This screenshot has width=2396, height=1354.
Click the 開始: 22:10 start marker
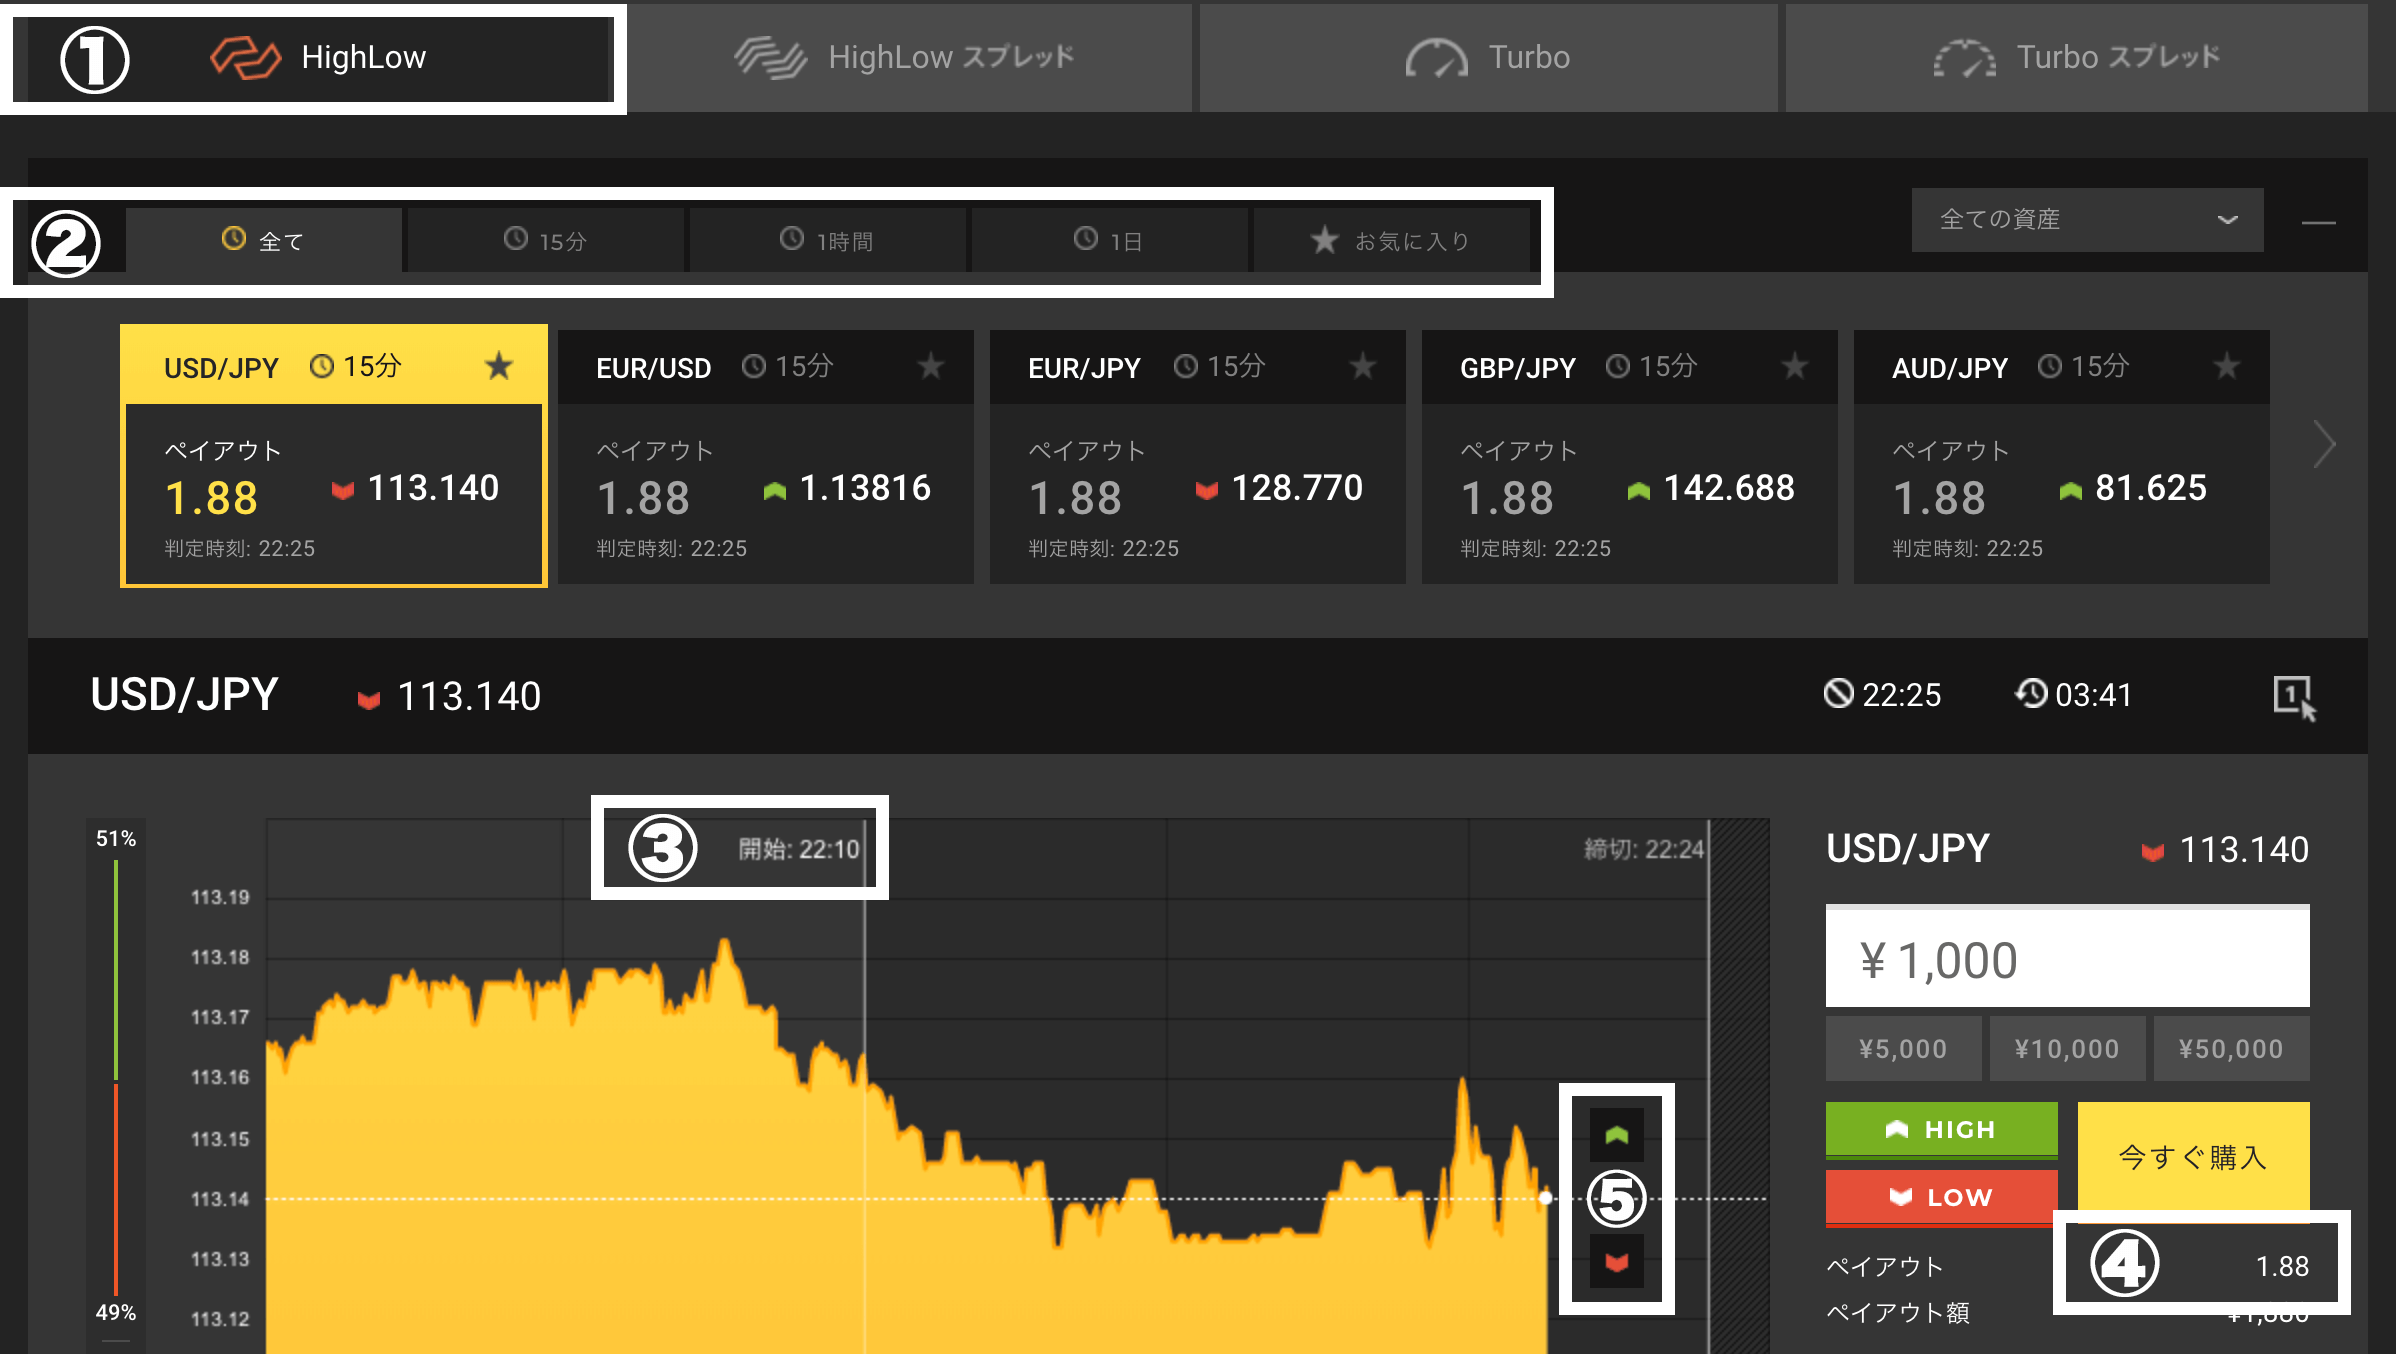[x=798, y=849]
